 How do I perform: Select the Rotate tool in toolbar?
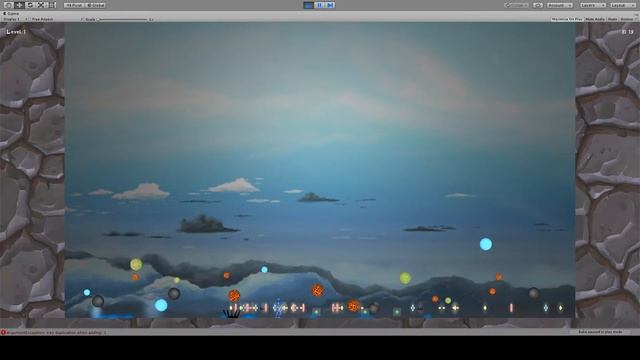[x=30, y=5]
